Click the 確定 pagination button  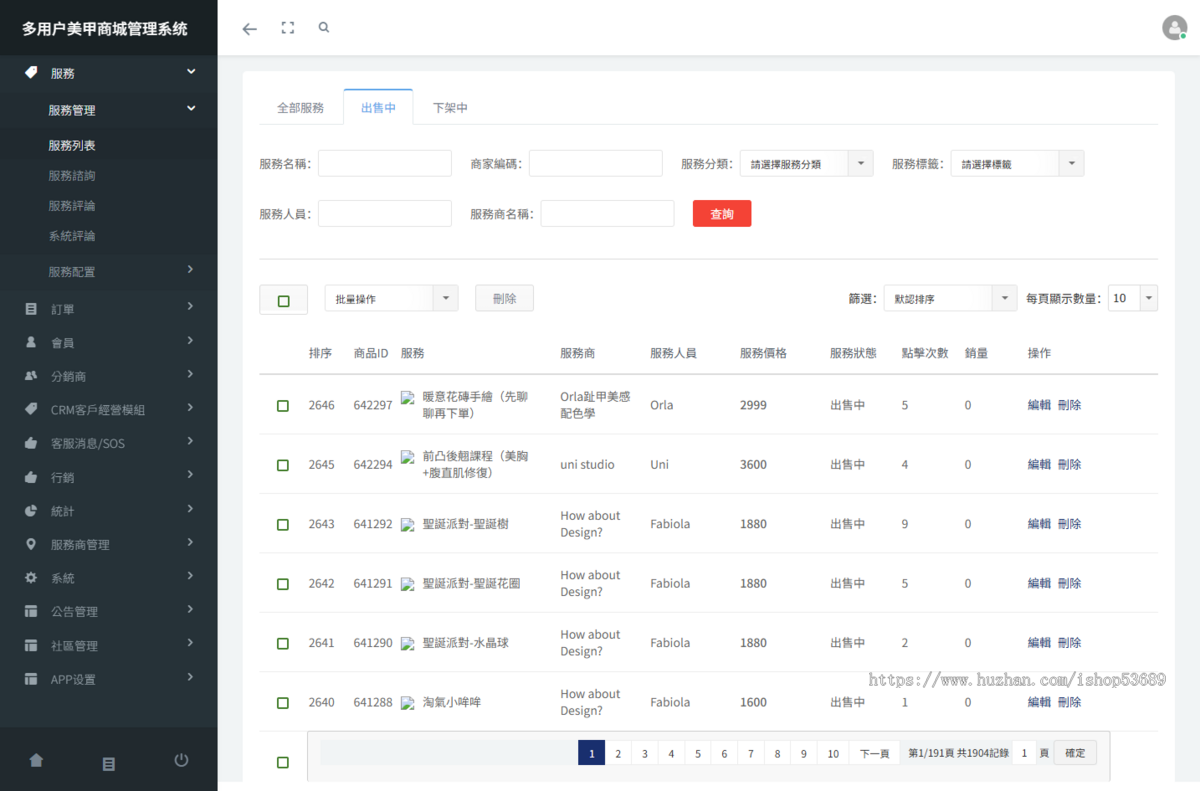[x=1075, y=752]
